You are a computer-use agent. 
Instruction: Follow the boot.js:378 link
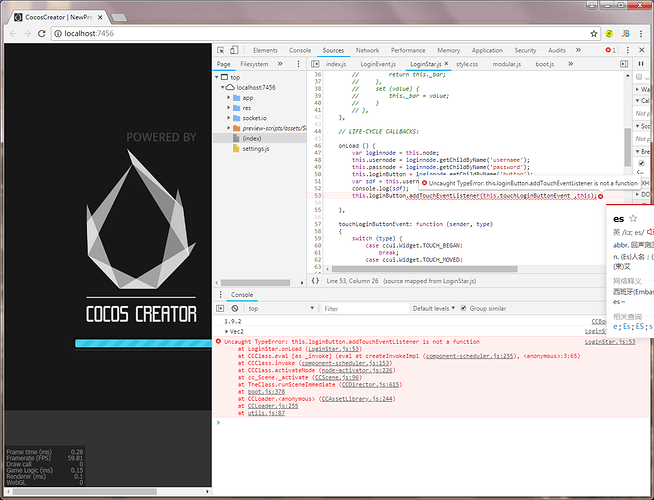coord(266,392)
